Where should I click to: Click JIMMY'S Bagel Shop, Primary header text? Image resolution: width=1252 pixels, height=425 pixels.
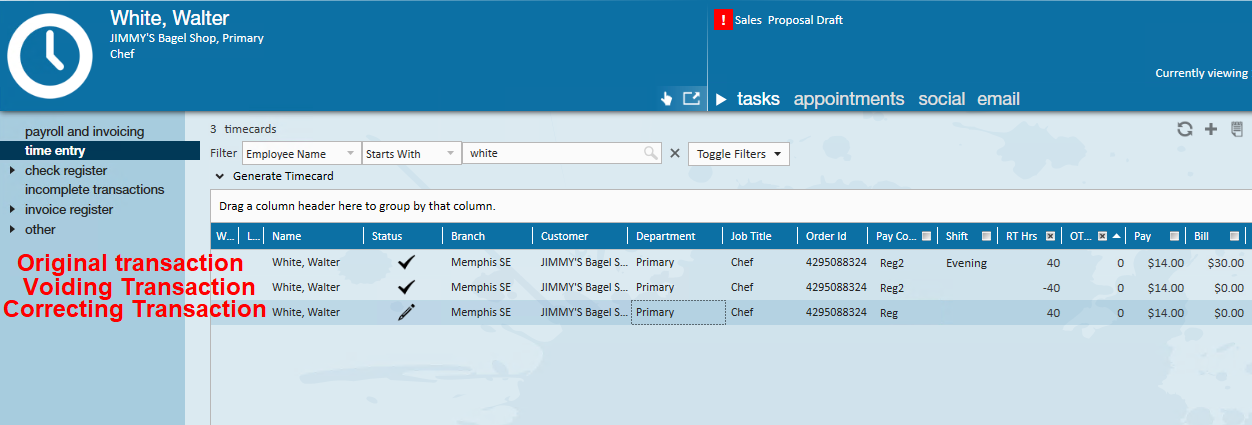pos(187,38)
